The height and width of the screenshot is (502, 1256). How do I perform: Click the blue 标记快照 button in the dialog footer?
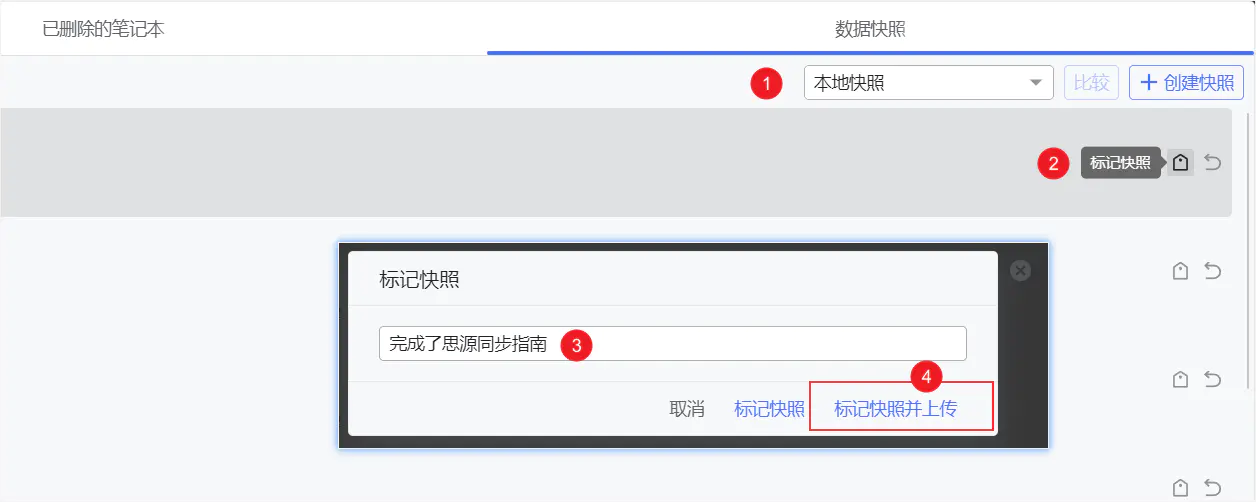coord(769,408)
